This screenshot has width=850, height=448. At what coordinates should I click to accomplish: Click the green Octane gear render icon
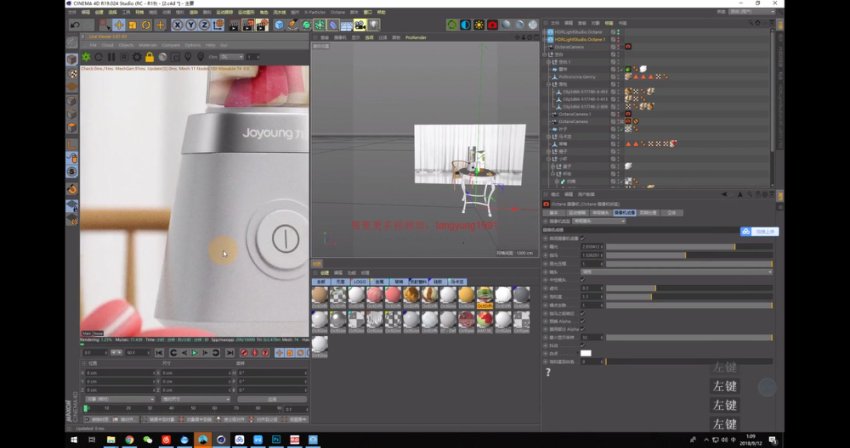(453, 24)
